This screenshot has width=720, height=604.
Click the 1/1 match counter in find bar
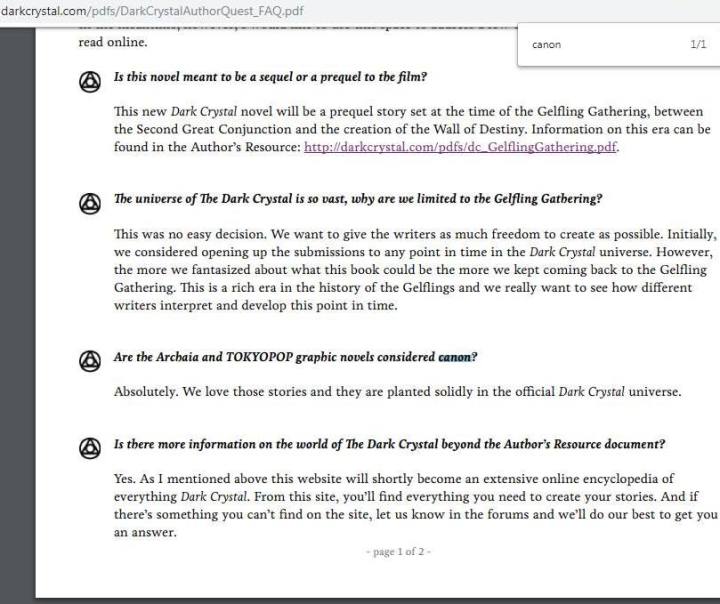pyautogui.click(x=698, y=45)
